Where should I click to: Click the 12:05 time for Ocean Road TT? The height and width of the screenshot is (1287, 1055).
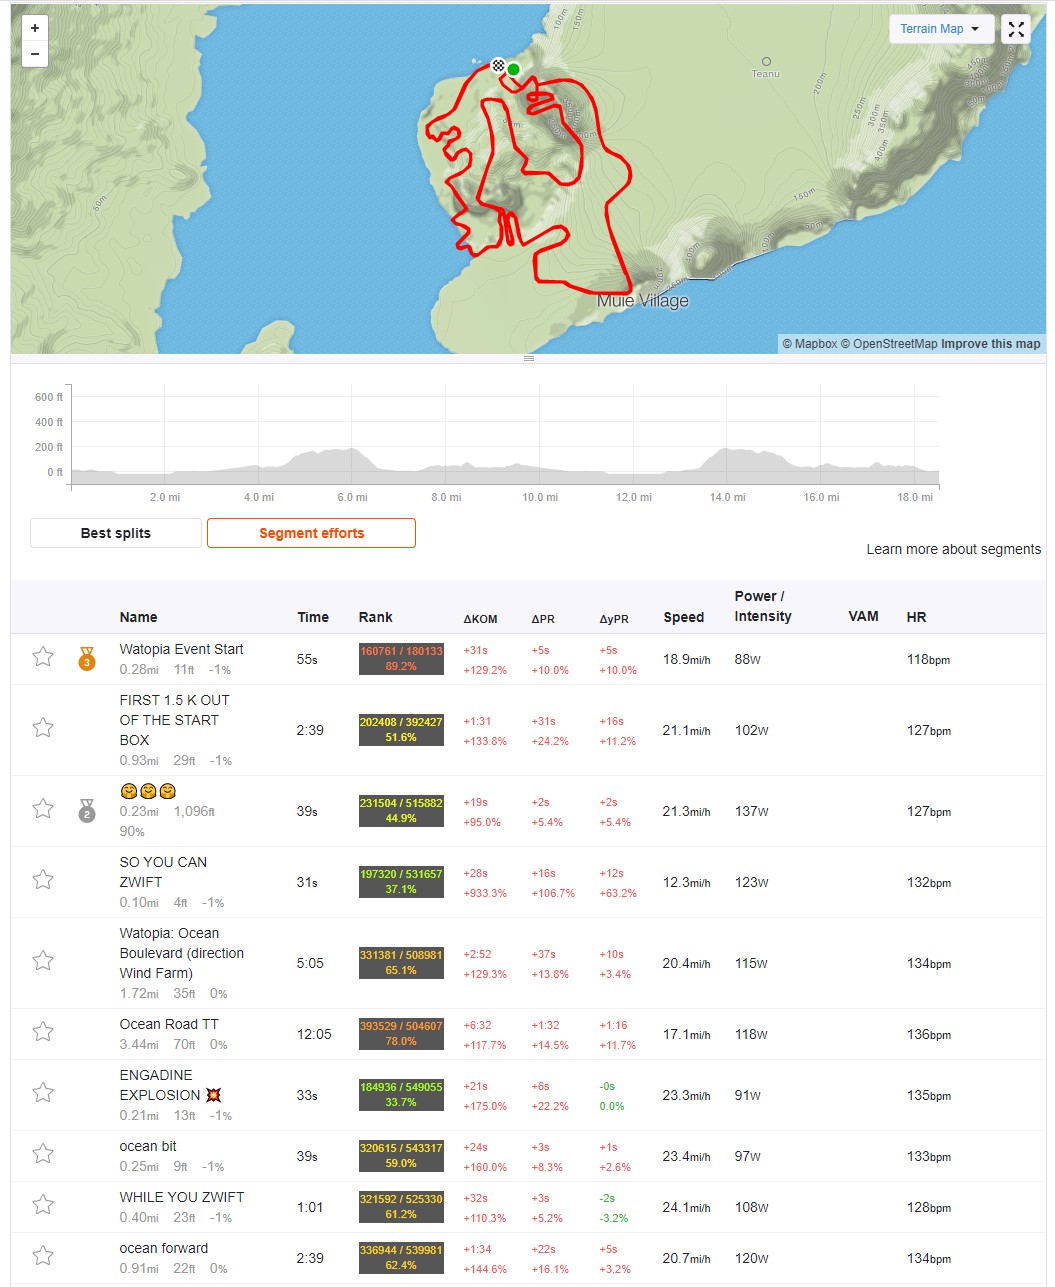click(x=314, y=1034)
